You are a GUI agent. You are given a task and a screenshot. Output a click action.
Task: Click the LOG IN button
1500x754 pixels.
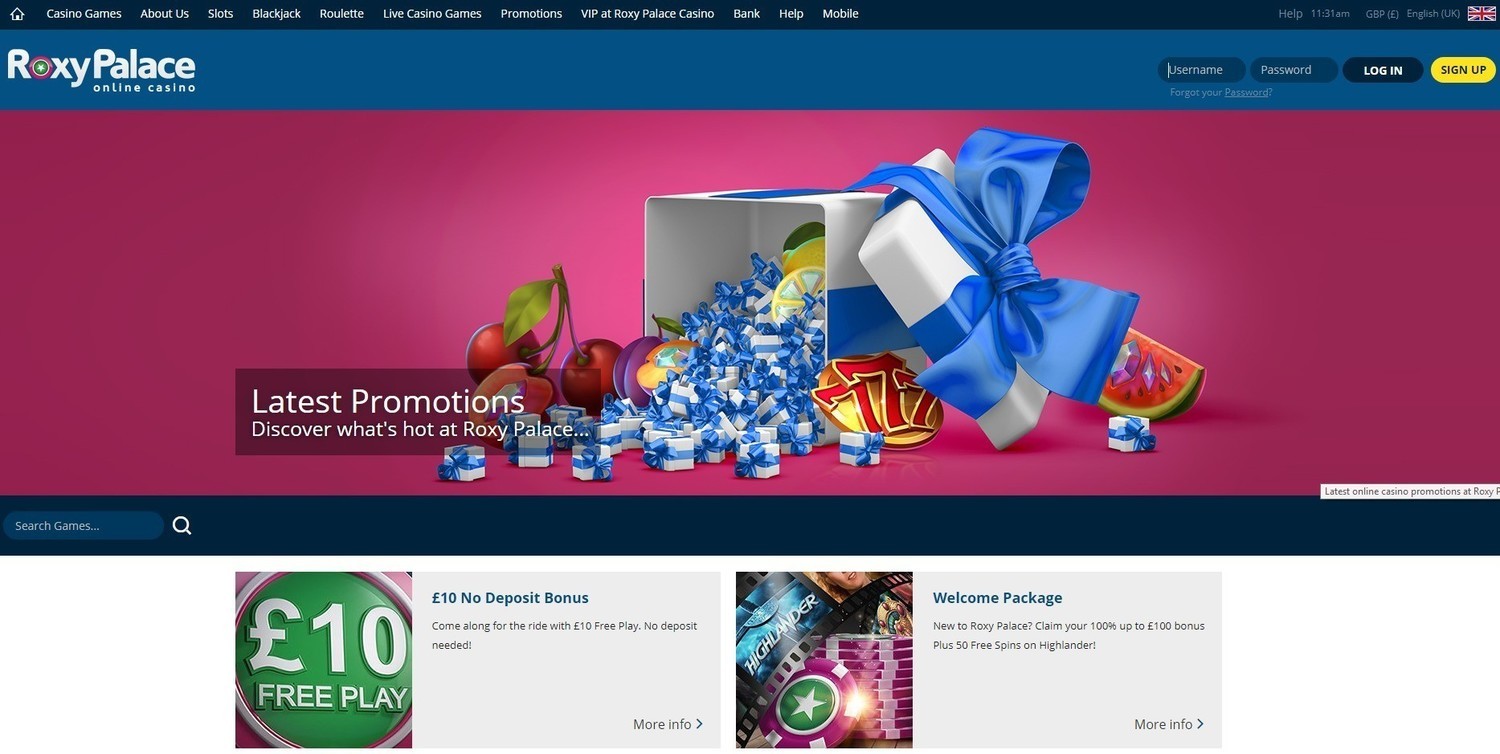point(1382,70)
